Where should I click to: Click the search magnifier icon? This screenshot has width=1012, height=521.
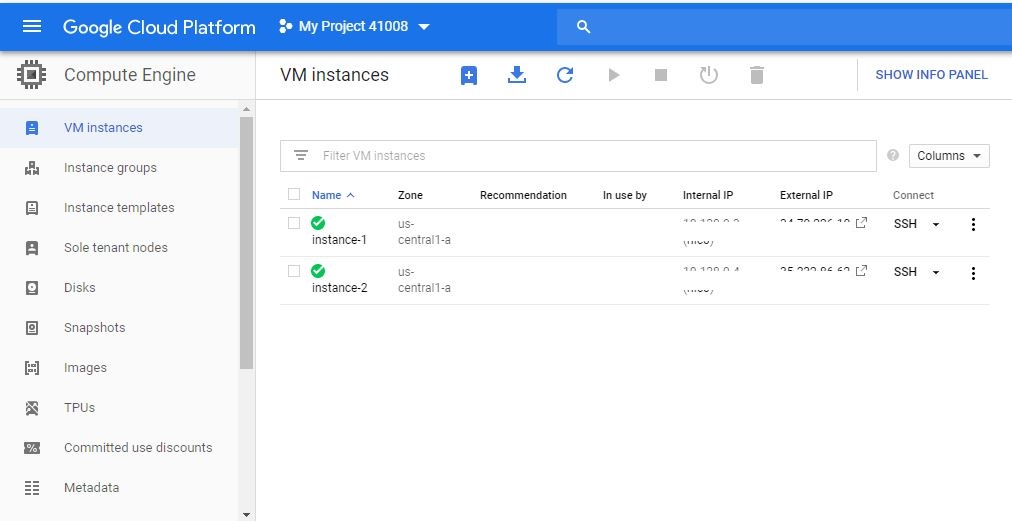pos(583,27)
